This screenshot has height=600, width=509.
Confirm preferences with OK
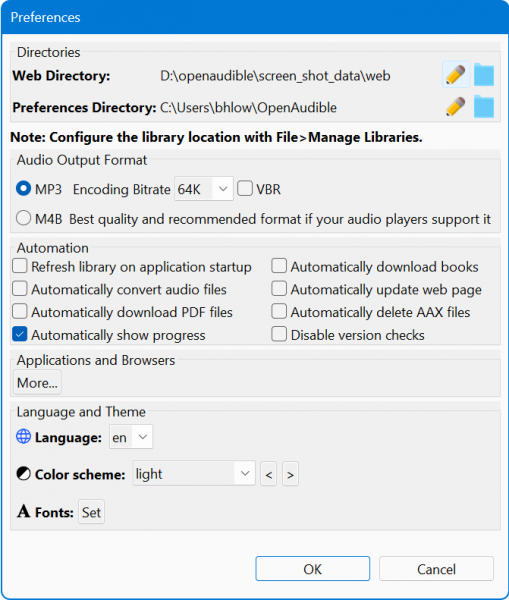tap(313, 569)
